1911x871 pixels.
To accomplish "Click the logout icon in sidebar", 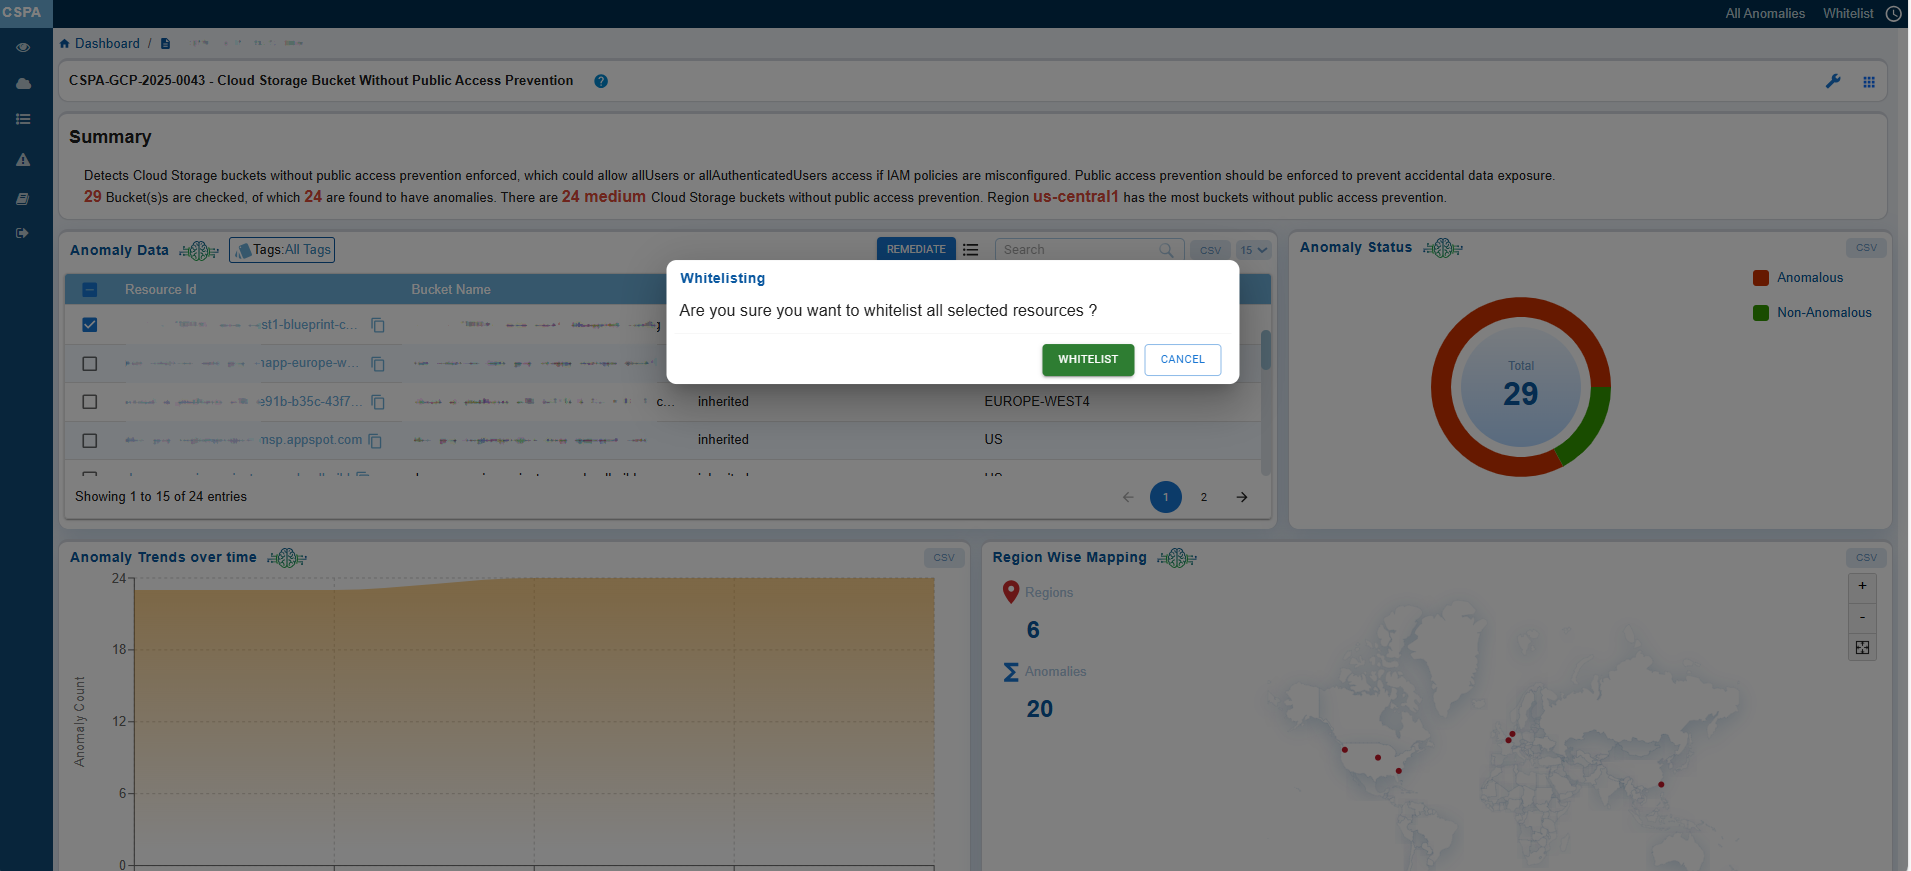I will click(23, 233).
